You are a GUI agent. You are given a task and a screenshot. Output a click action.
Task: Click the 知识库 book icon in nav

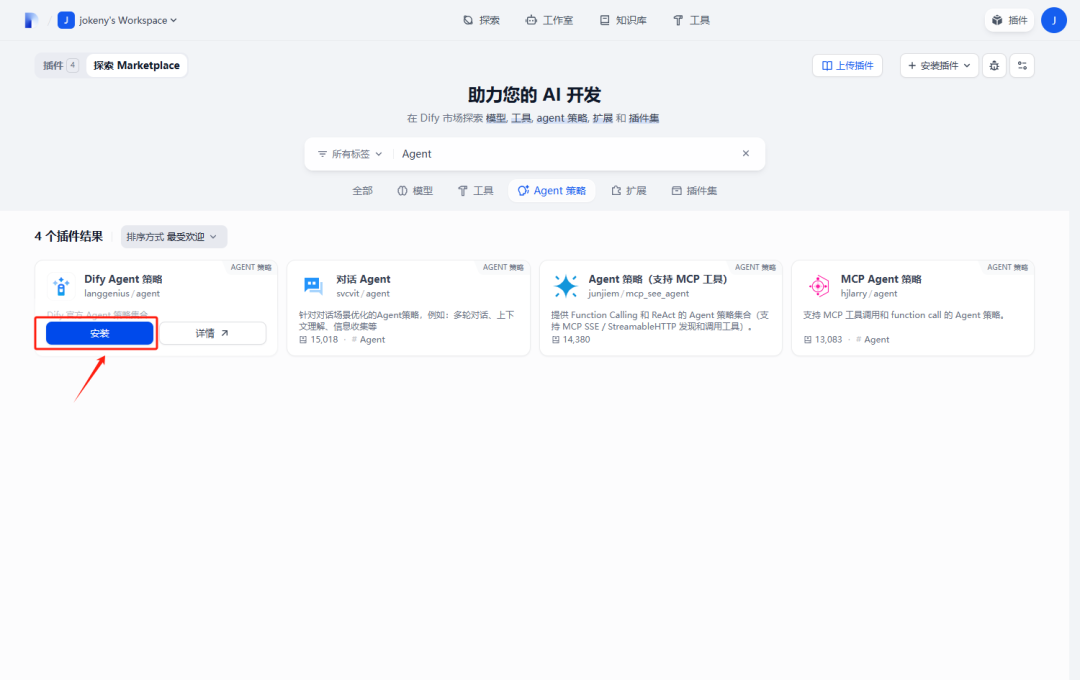[x=604, y=21]
